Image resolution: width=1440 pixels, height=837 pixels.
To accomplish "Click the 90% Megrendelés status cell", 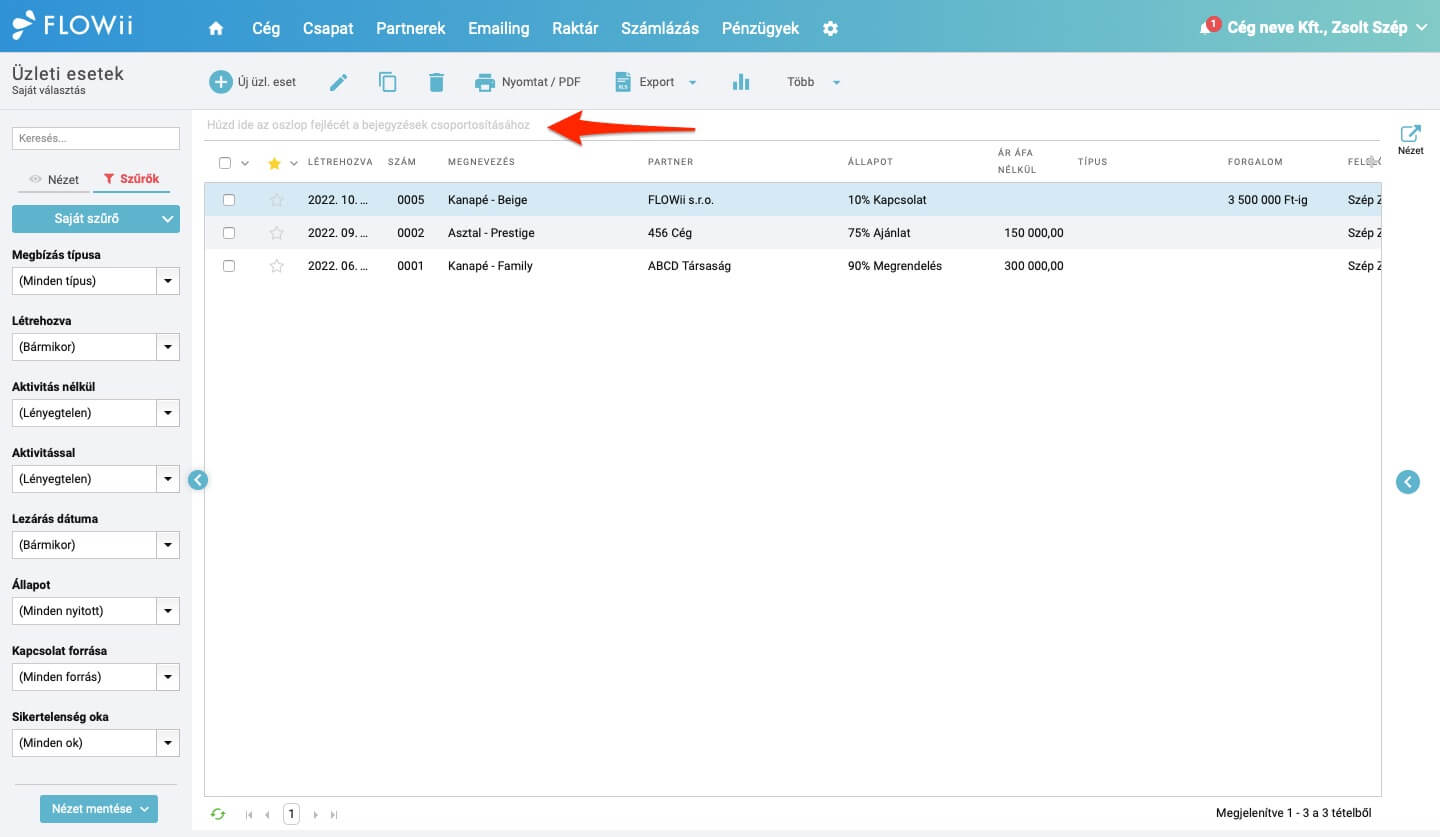I will 895,266.
